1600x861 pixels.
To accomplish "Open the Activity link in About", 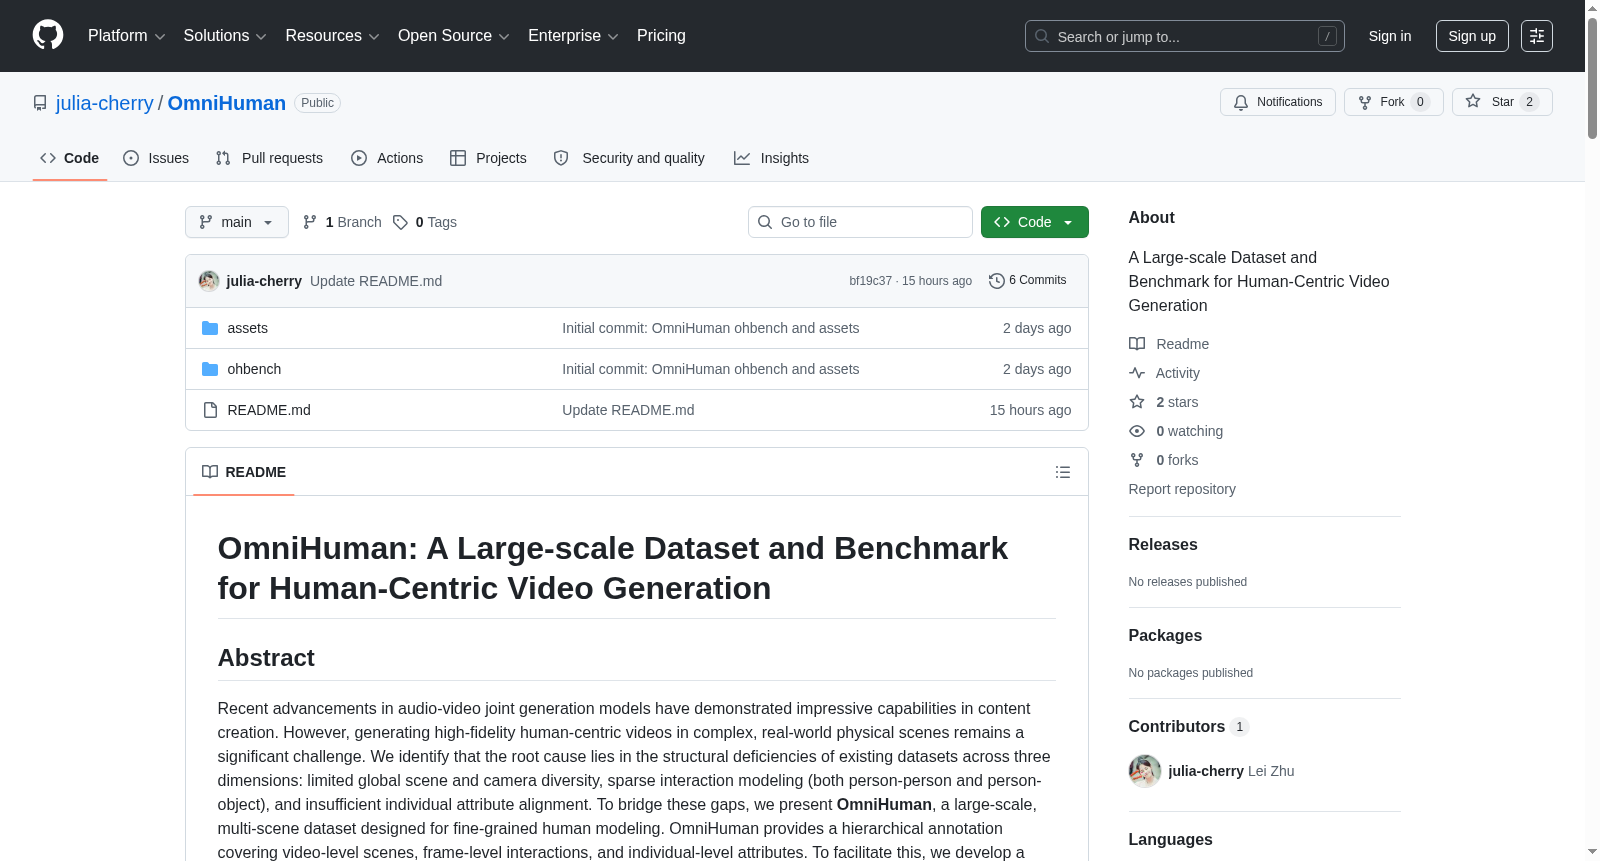I will 1164,373.
